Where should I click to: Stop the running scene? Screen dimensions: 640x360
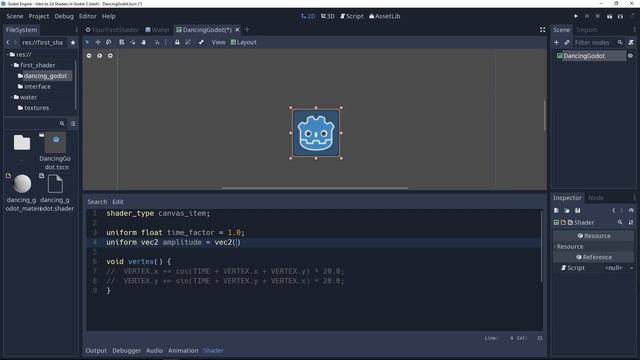pyautogui.click(x=598, y=16)
